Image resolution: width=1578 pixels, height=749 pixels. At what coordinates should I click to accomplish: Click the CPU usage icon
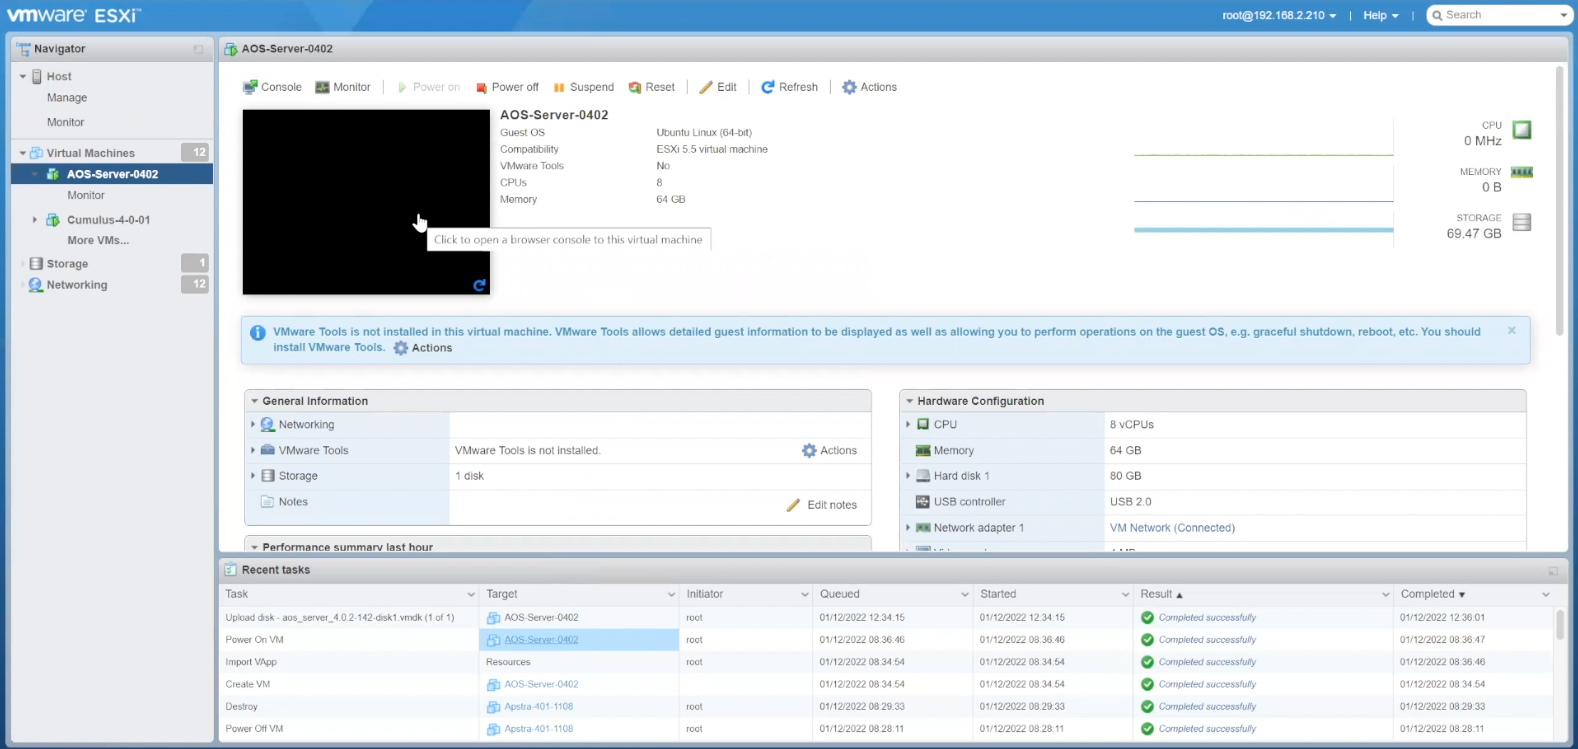tap(1521, 129)
